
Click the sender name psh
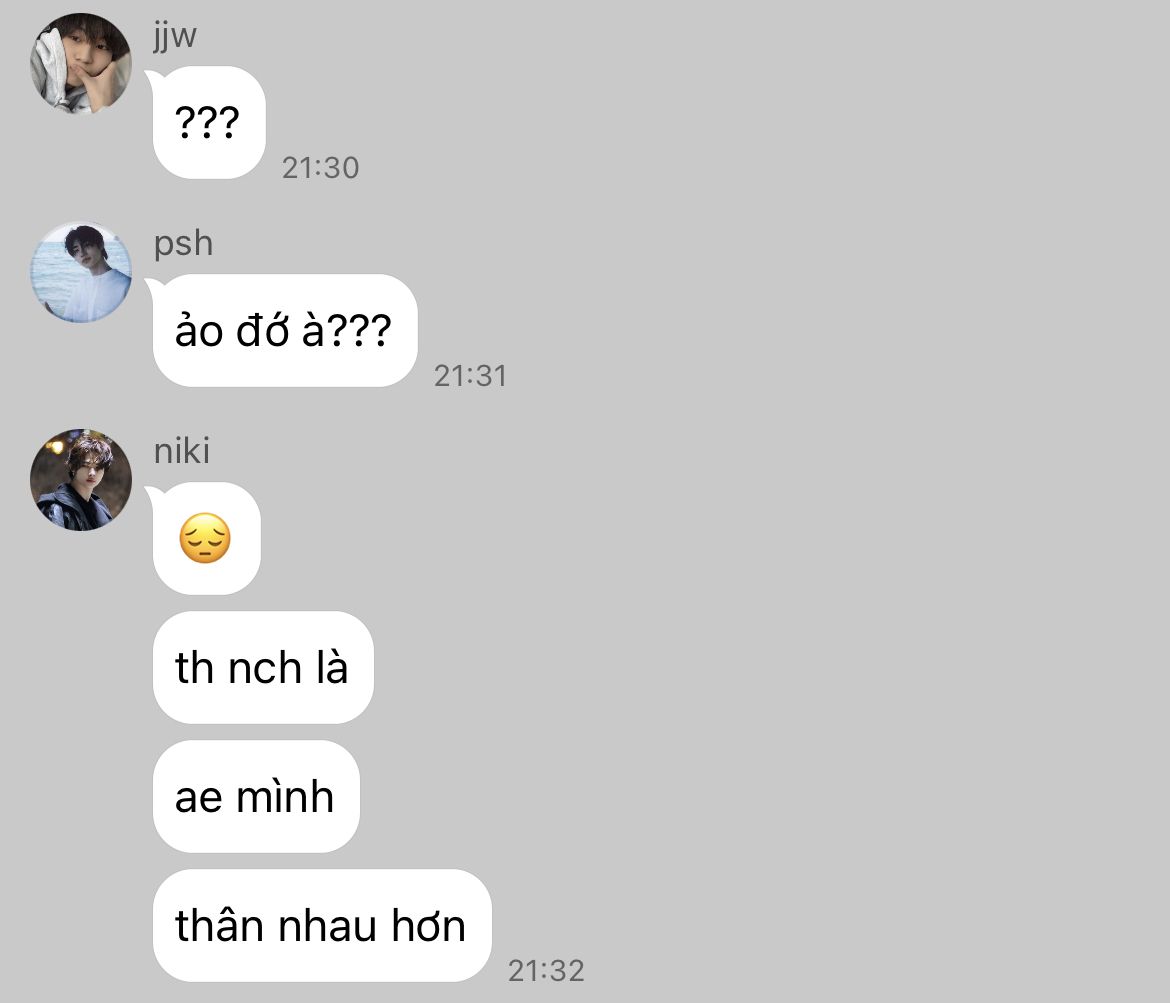(184, 243)
